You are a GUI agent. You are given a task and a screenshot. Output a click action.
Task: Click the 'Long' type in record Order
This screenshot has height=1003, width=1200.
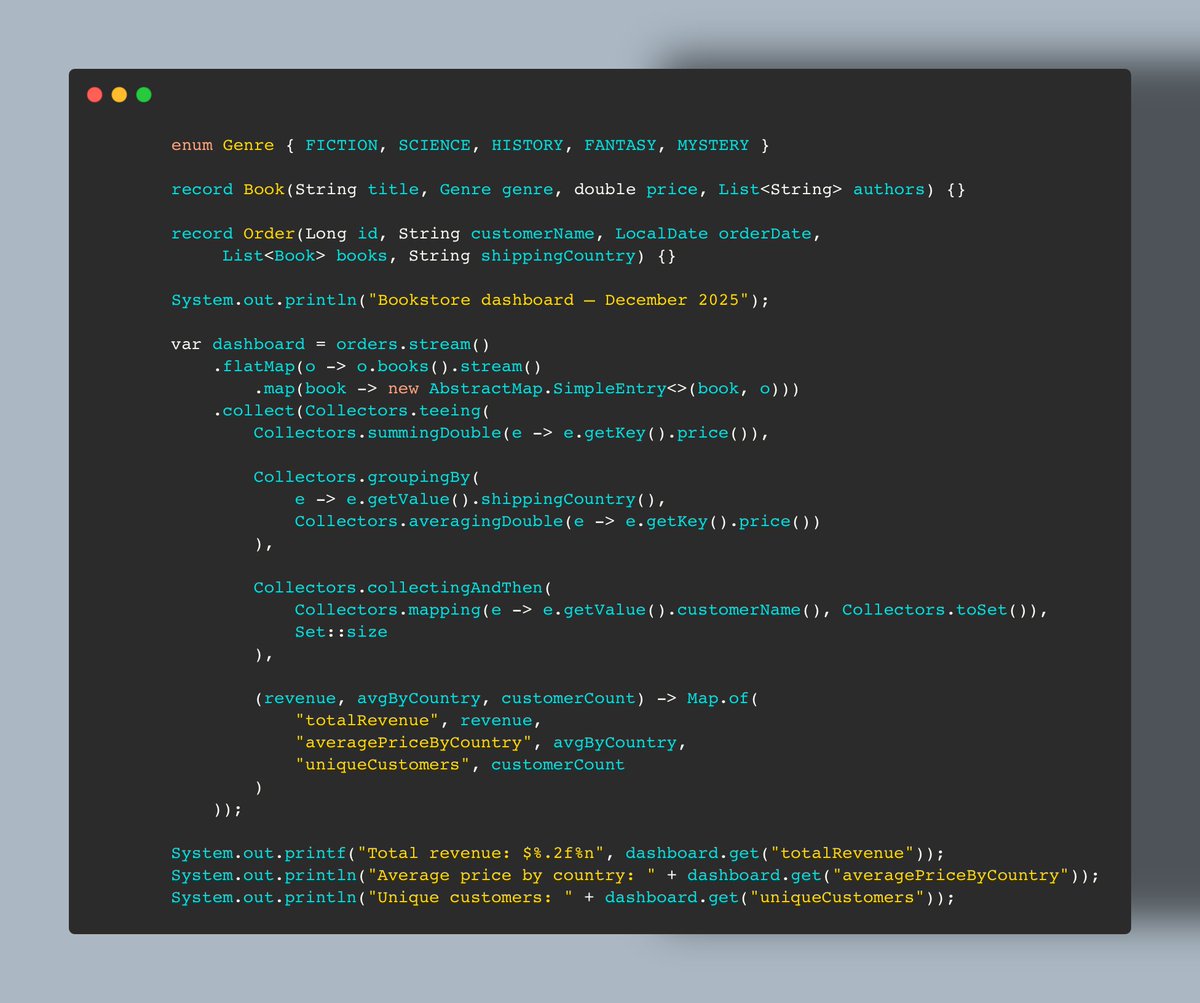pyautogui.click(x=325, y=234)
